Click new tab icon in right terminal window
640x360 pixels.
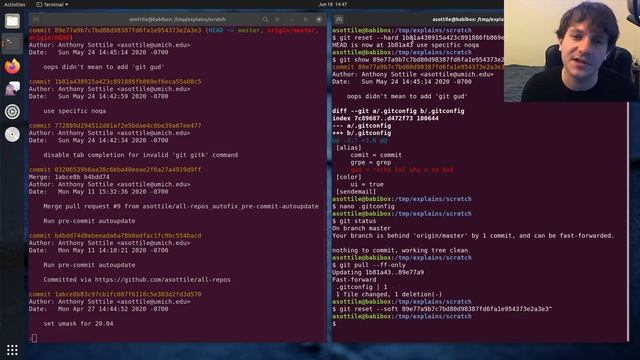click(x=339, y=19)
